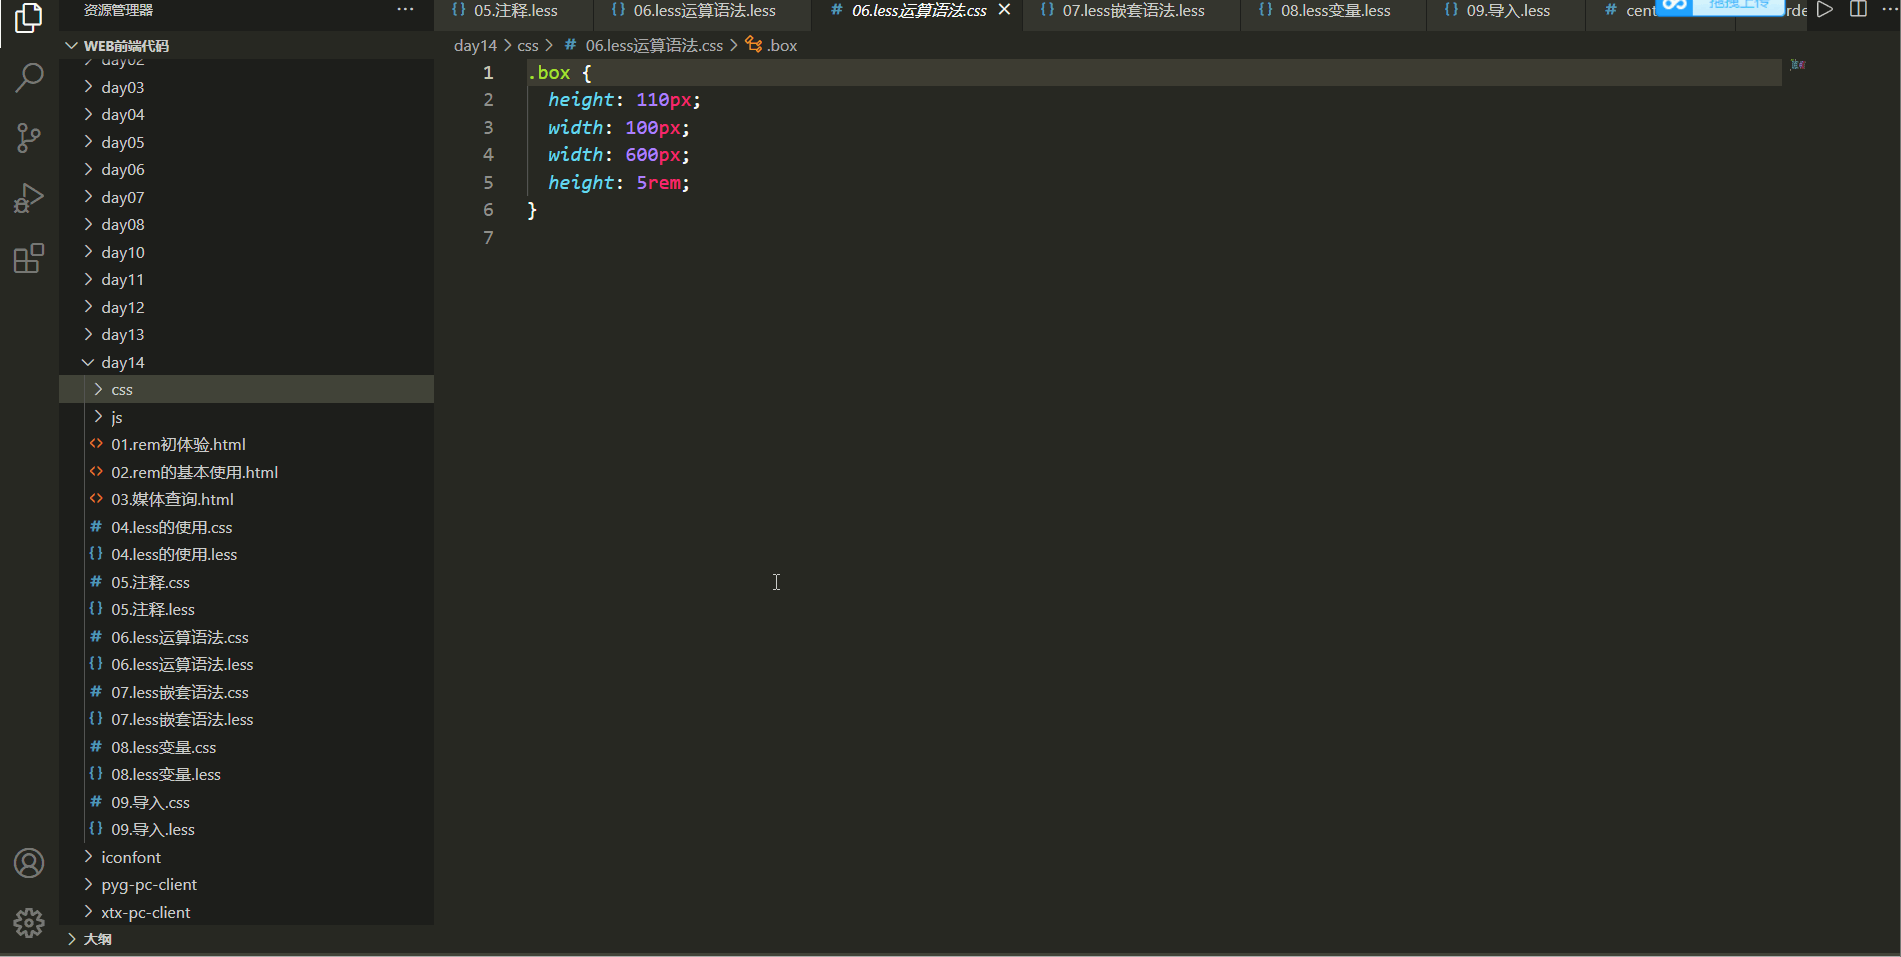Expand the pyg-pc-client folder
This screenshot has height=957, width=1901.
(x=246, y=884)
